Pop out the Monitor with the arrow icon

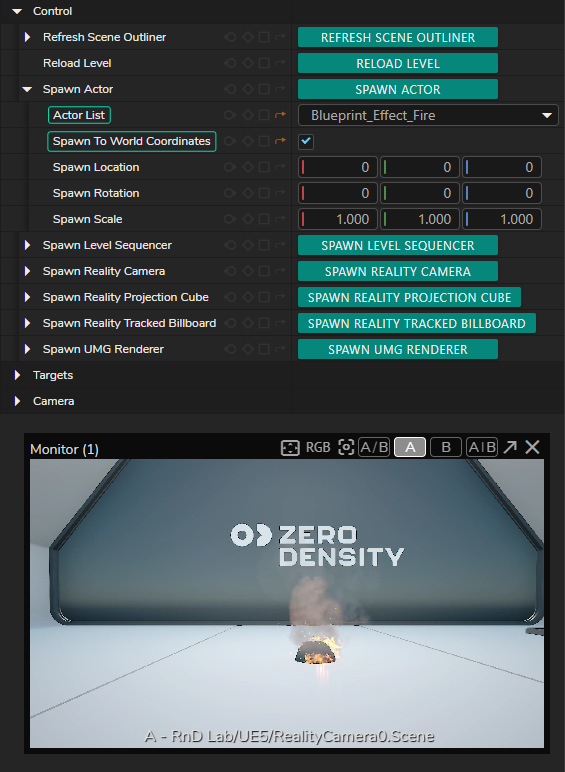(x=510, y=447)
